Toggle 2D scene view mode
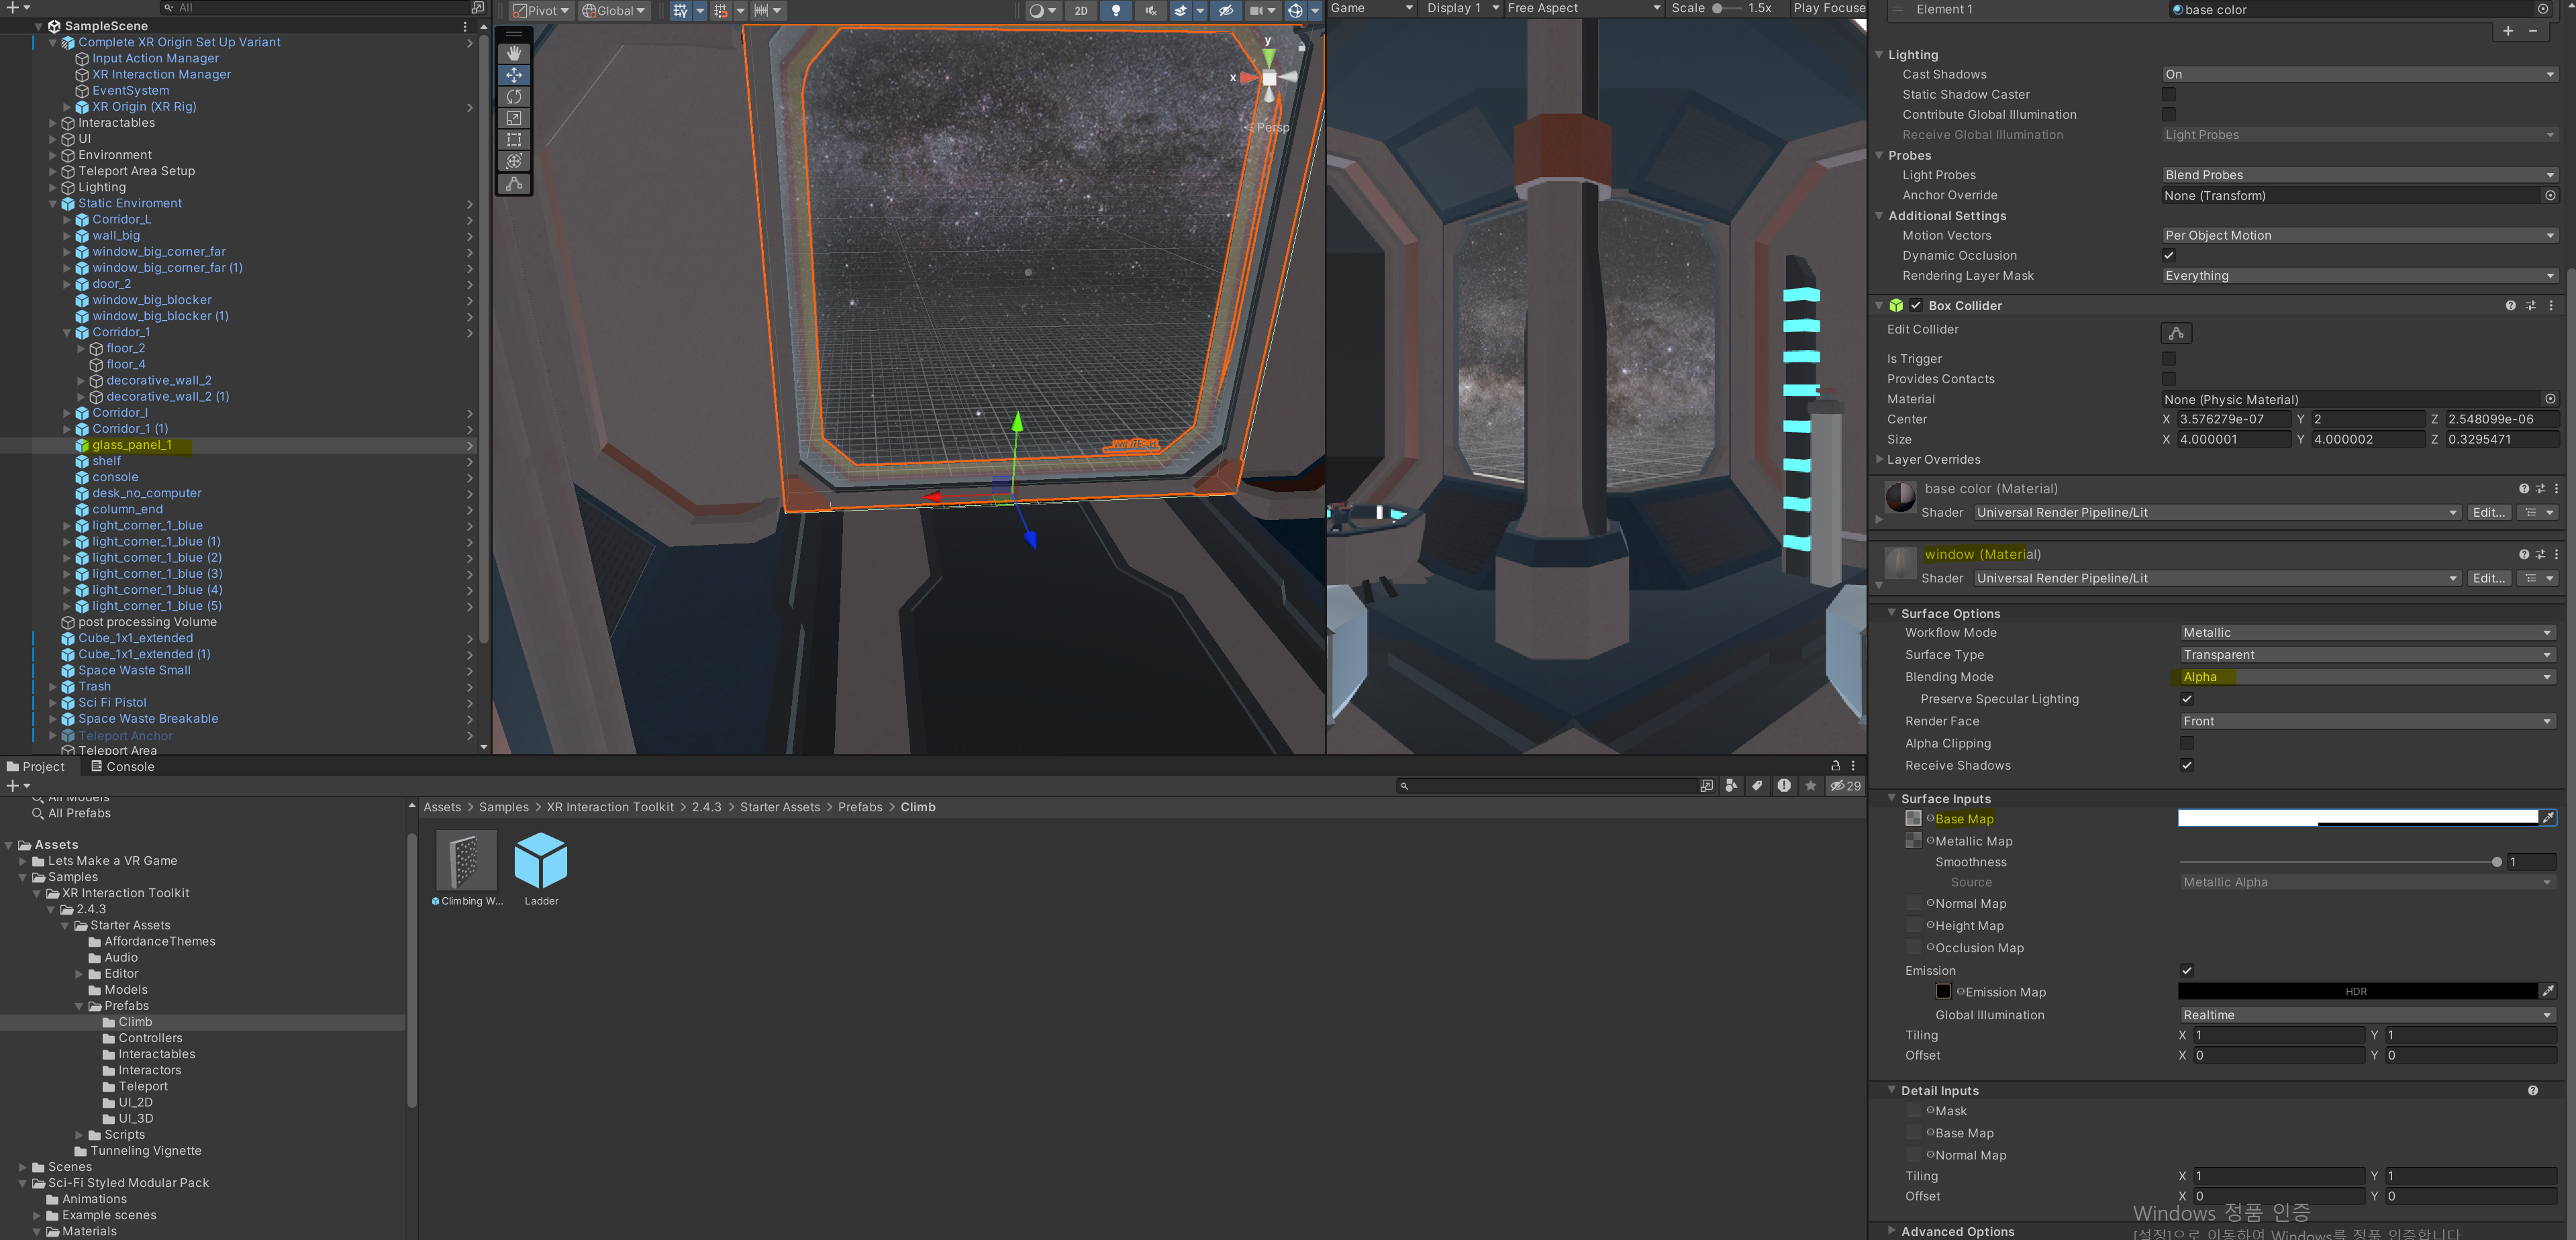 (x=1081, y=10)
